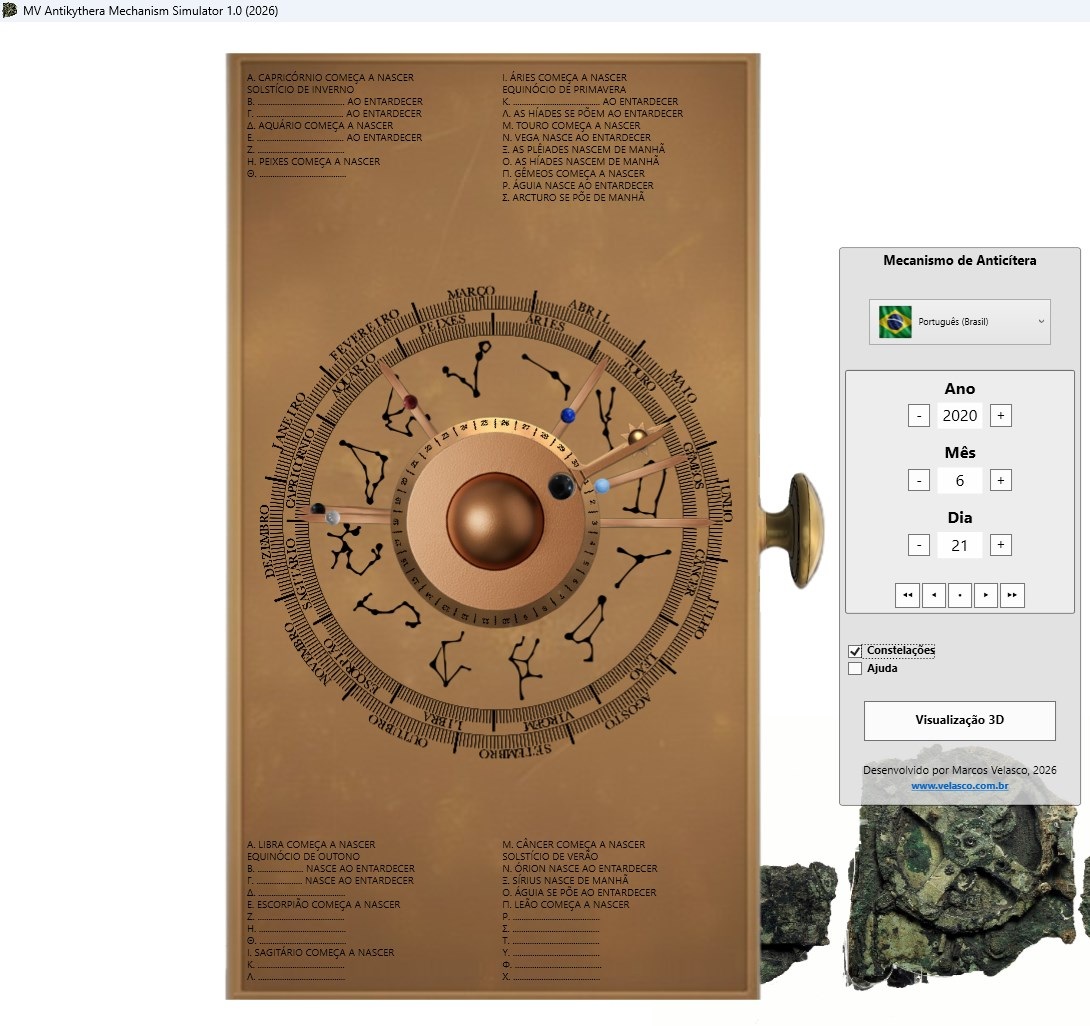Screen dimensions: 1090x1026
Task: Click the golden sun pointer on dial
Action: click(637, 436)
